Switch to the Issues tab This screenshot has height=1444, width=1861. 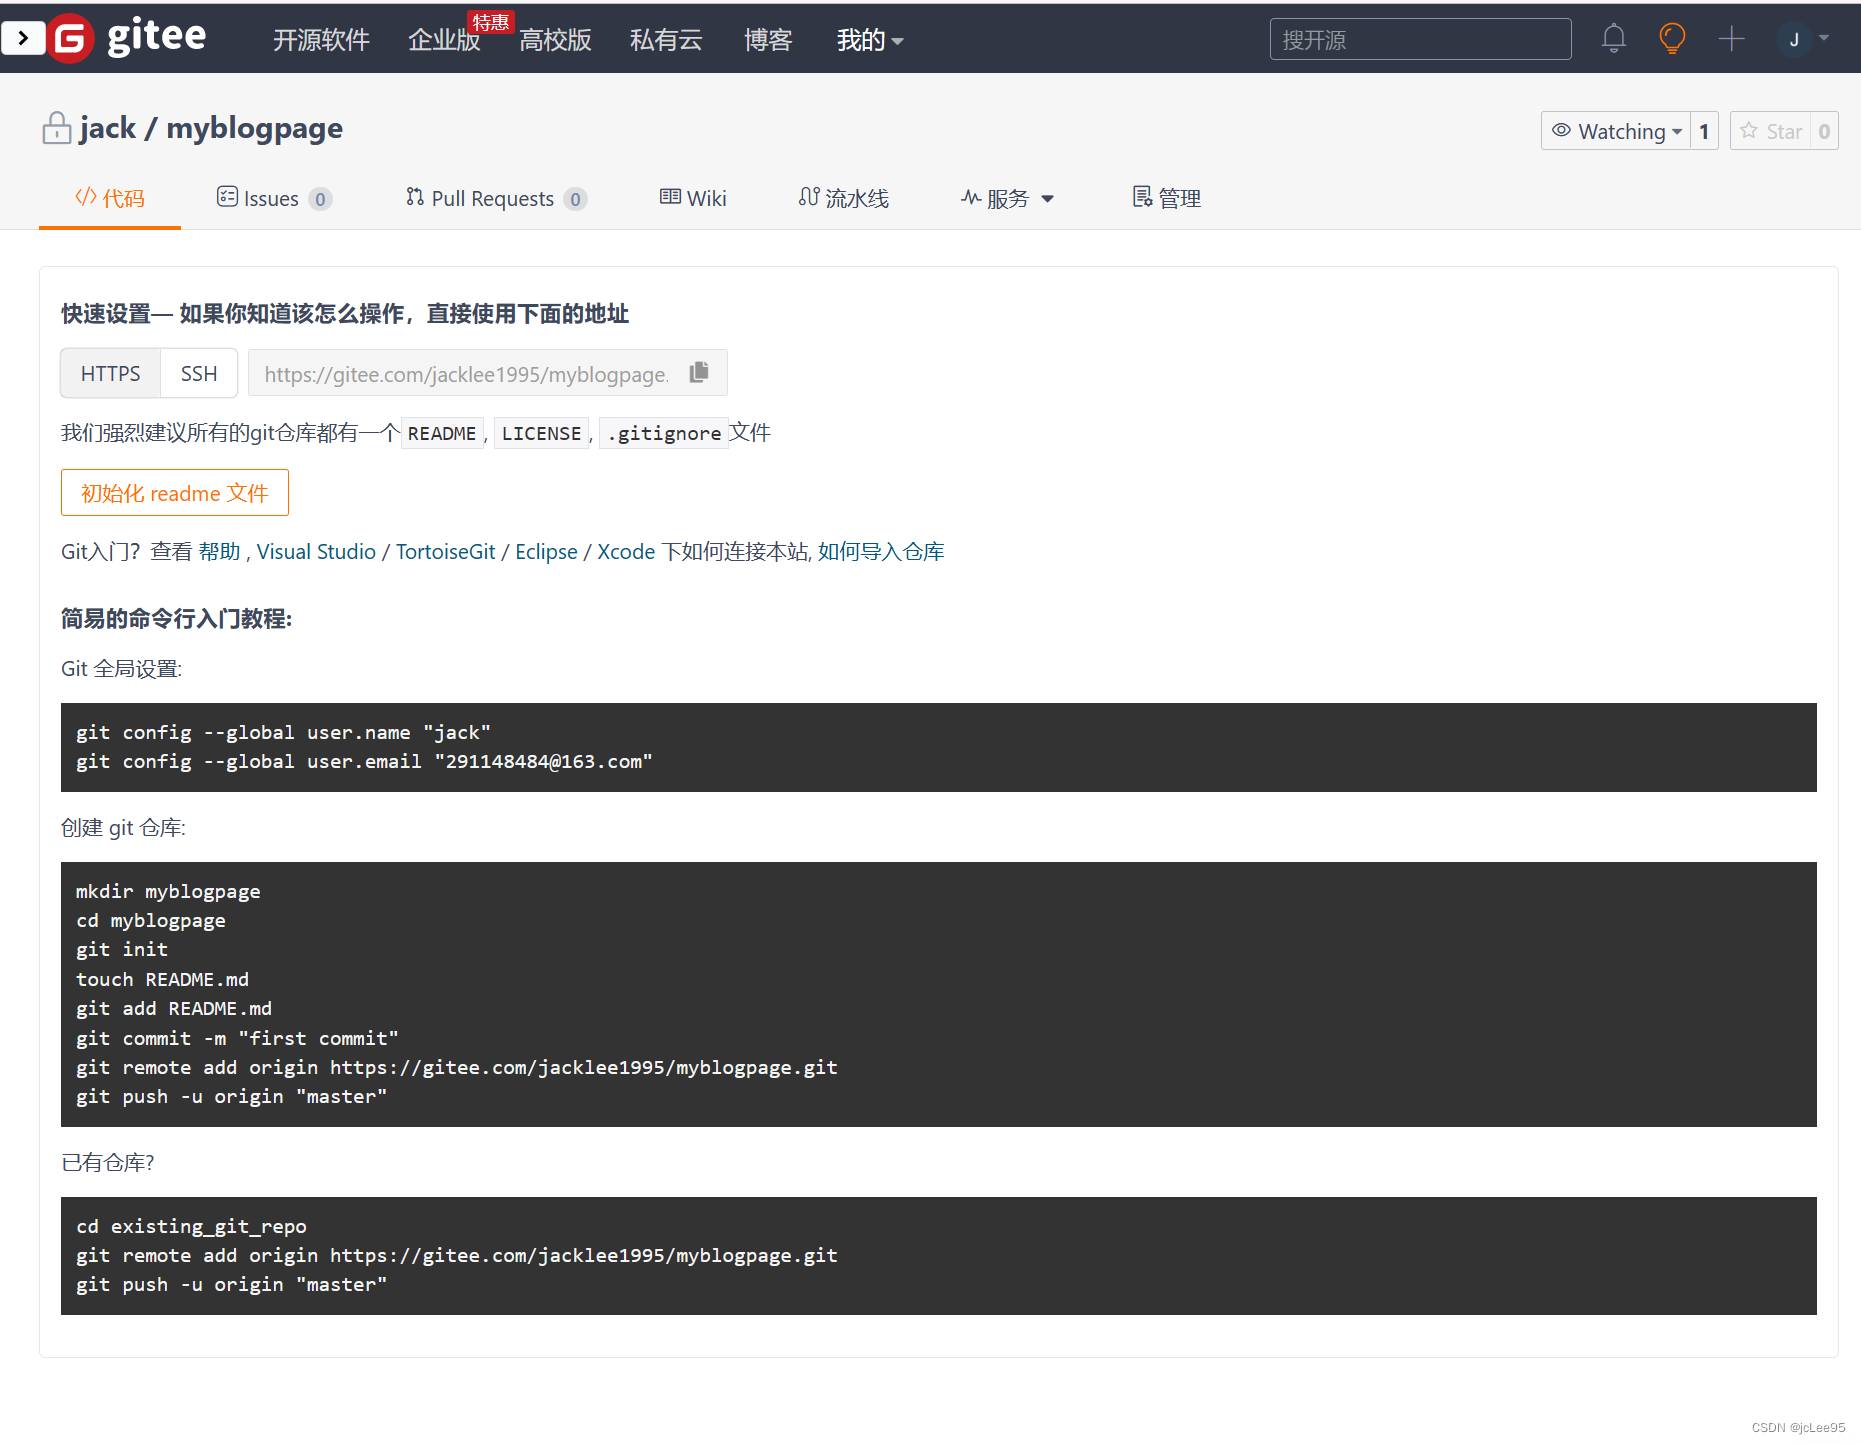click(270, 198)
